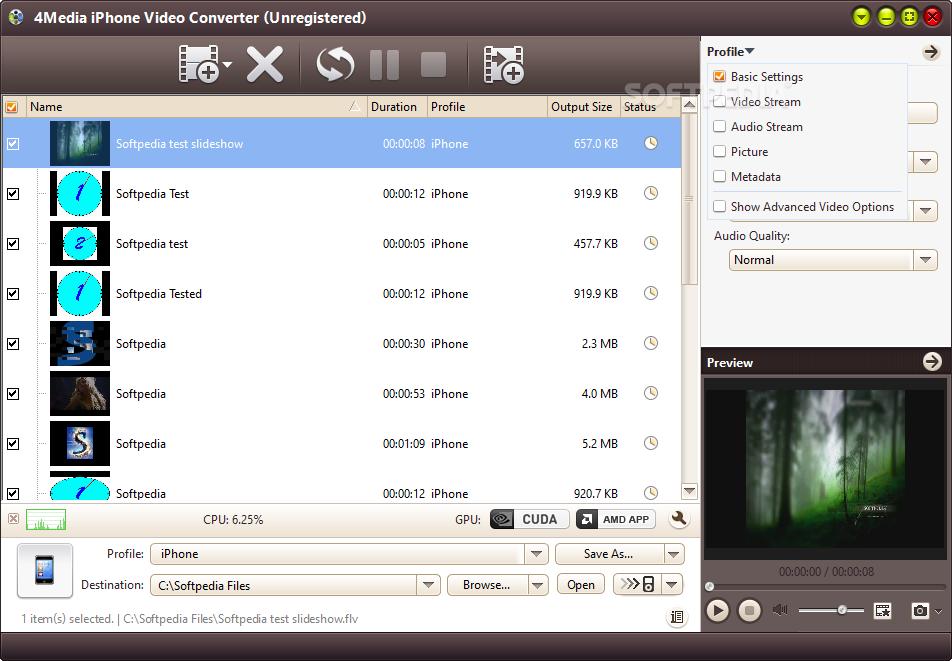Sort list by Name column header
The width and height of the screenshot is (952, 661).
197,107
